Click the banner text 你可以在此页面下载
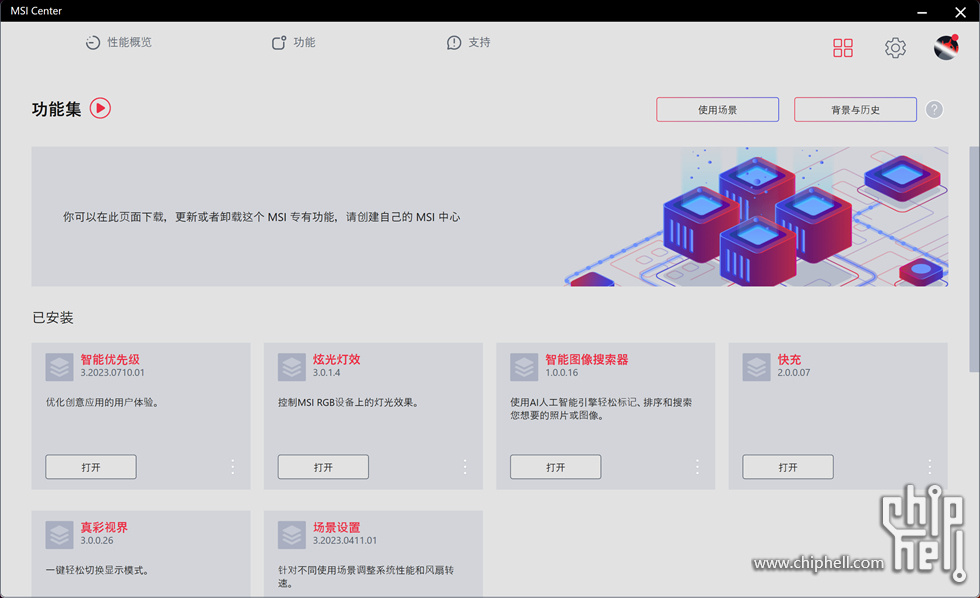Image resolution: width=980 pixels, height=598 pixels. (x=261, y=217)
